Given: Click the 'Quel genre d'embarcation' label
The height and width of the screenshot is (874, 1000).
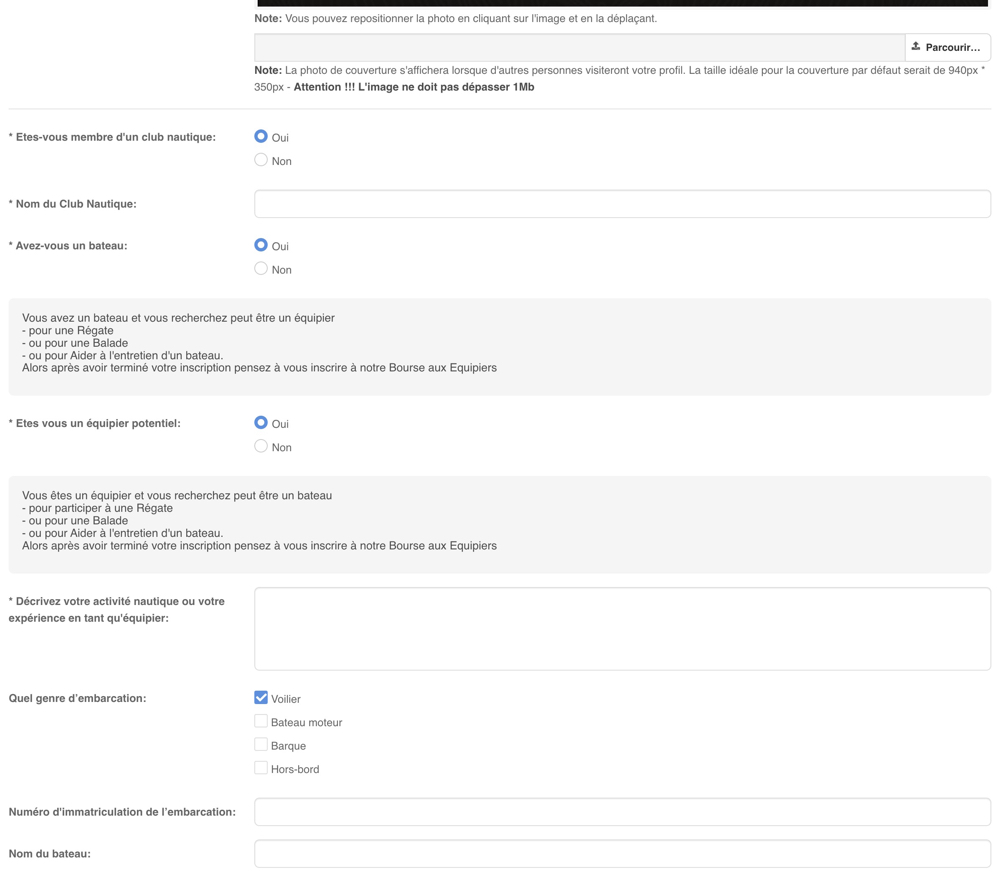Looking at the screenshot, I should 77,698.
